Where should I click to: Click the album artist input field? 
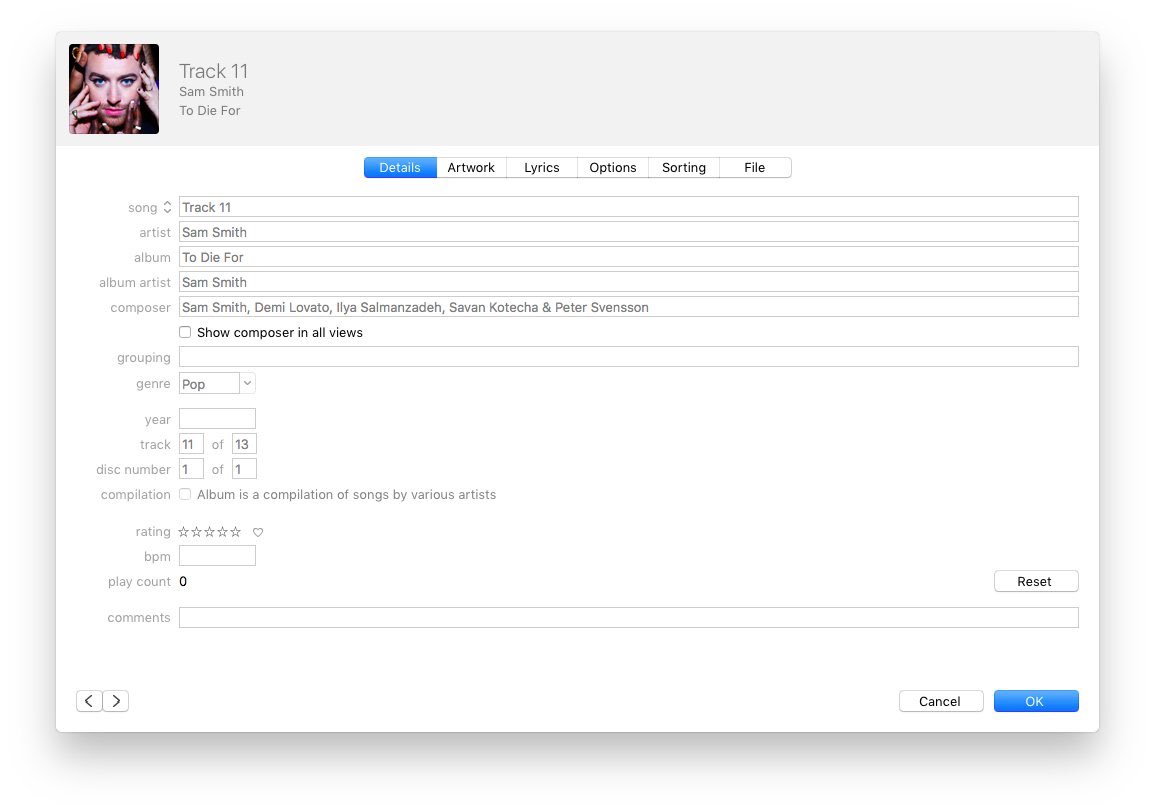click(628, 282)
